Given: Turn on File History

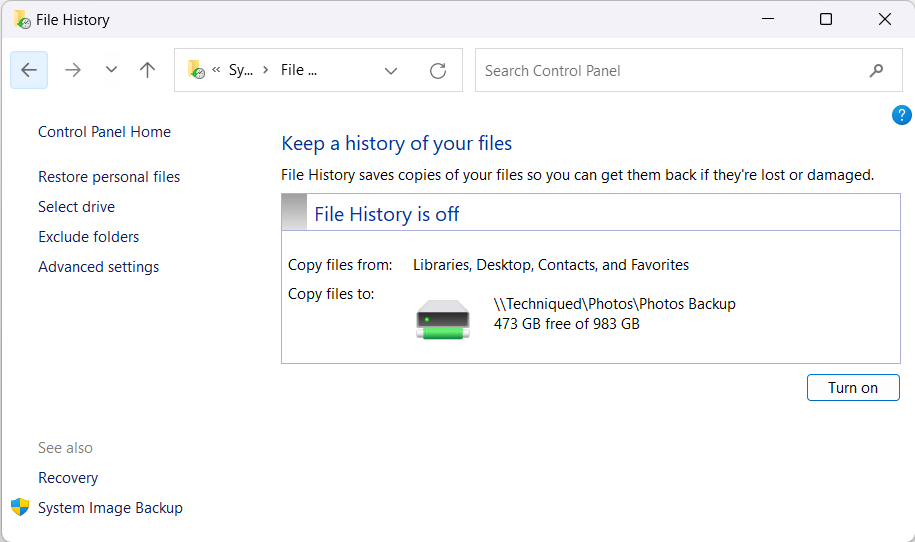Looking at the screenshot, I should click(x=853, y=387).
